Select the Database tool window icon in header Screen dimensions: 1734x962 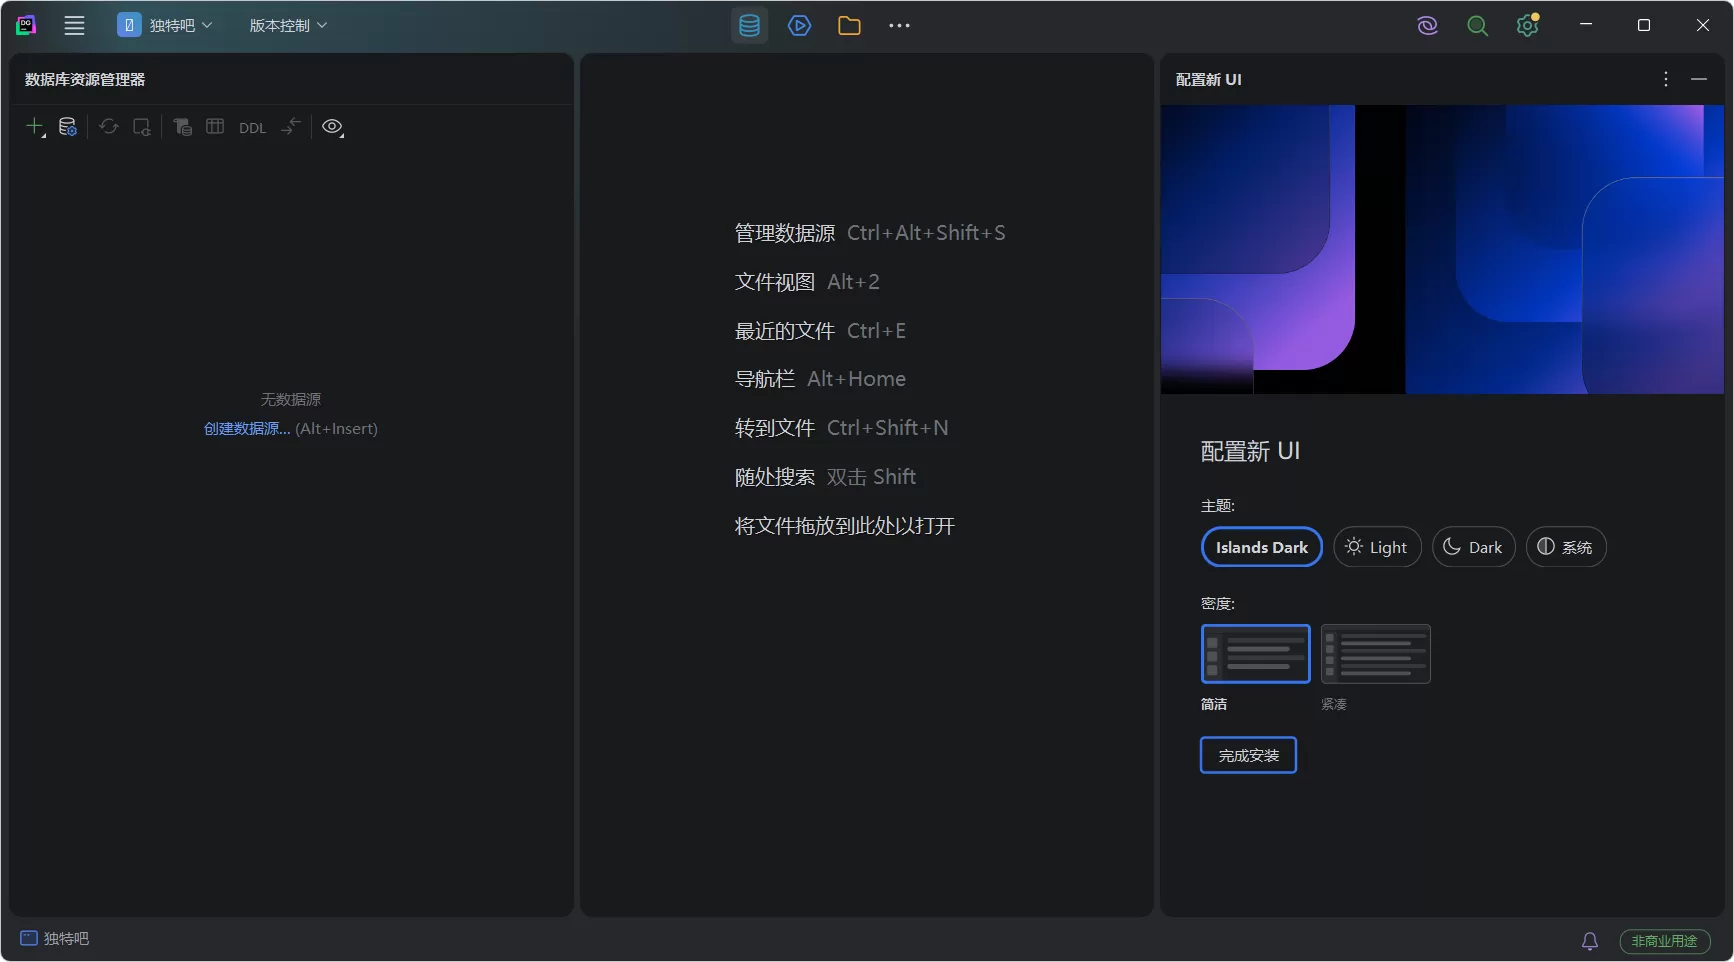coord(749,25)
